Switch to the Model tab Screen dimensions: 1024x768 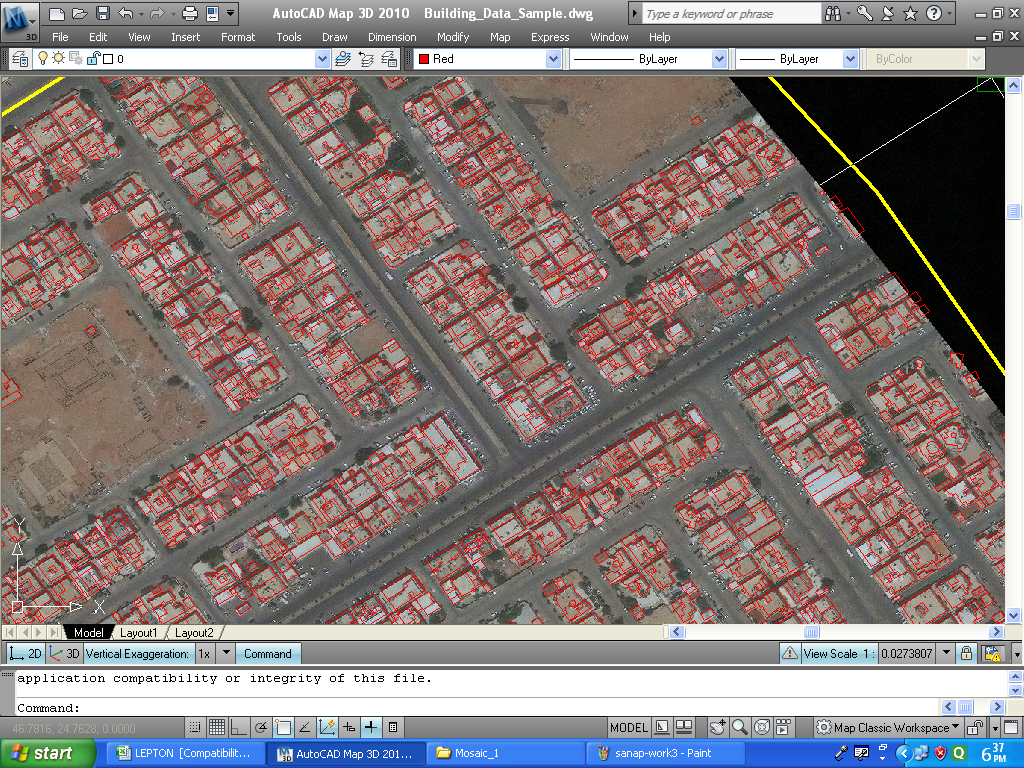point(88,632)
